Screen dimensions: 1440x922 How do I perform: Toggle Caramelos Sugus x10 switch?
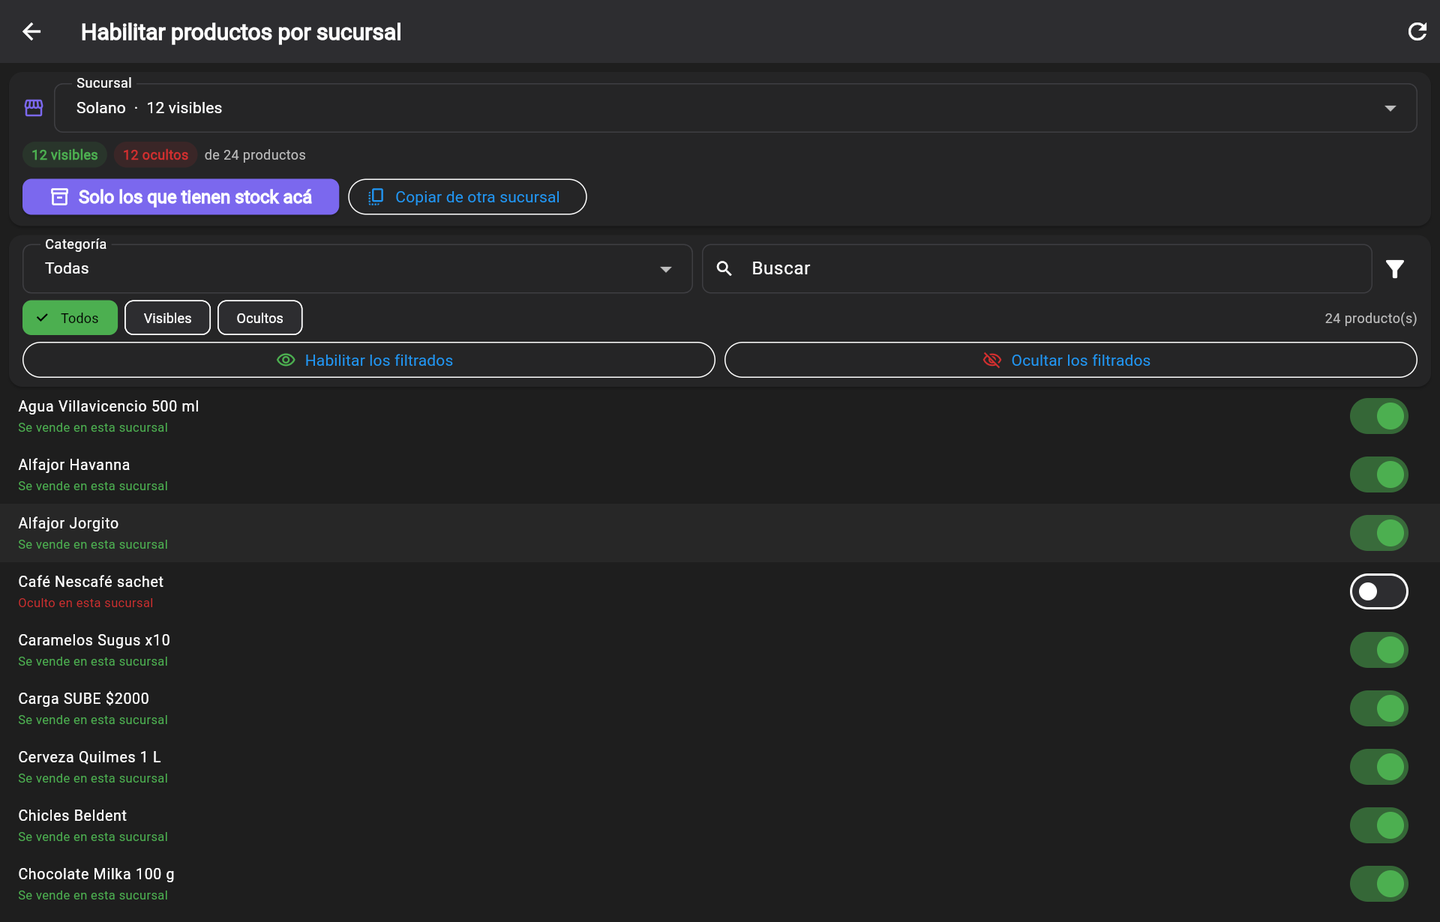click(x=1379, y=650)
